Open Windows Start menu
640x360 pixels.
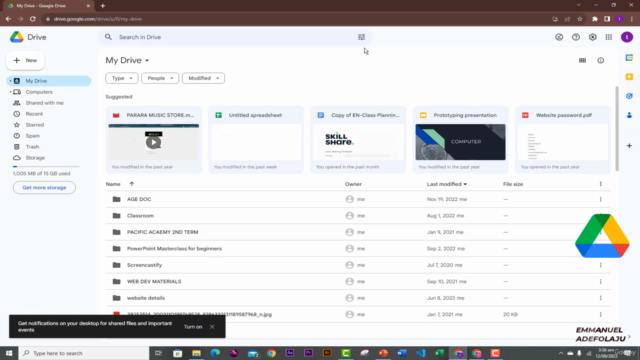coord(9,353)
